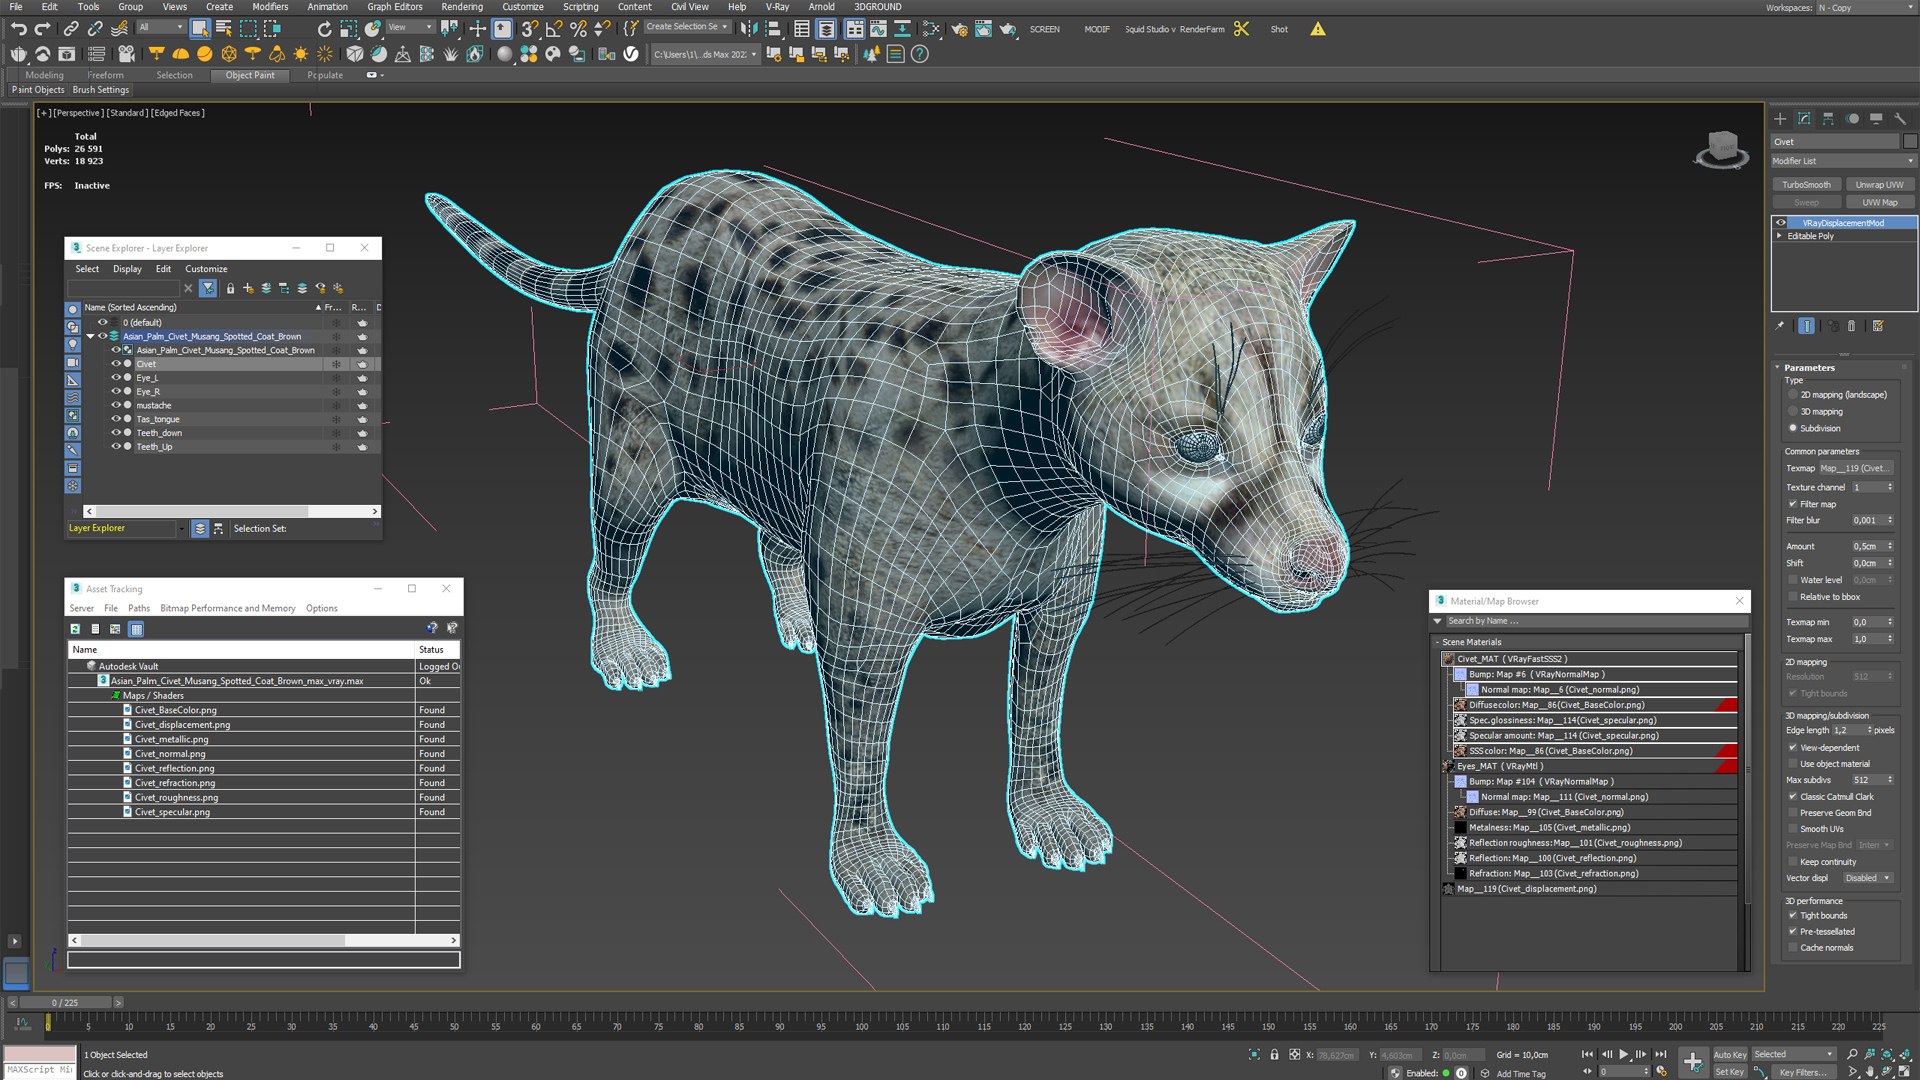The height and width of the screenshot is (1080, 1920).
Task: Toggle visibility eye of VRayDisplacementMod
Action: point(1781,223)
